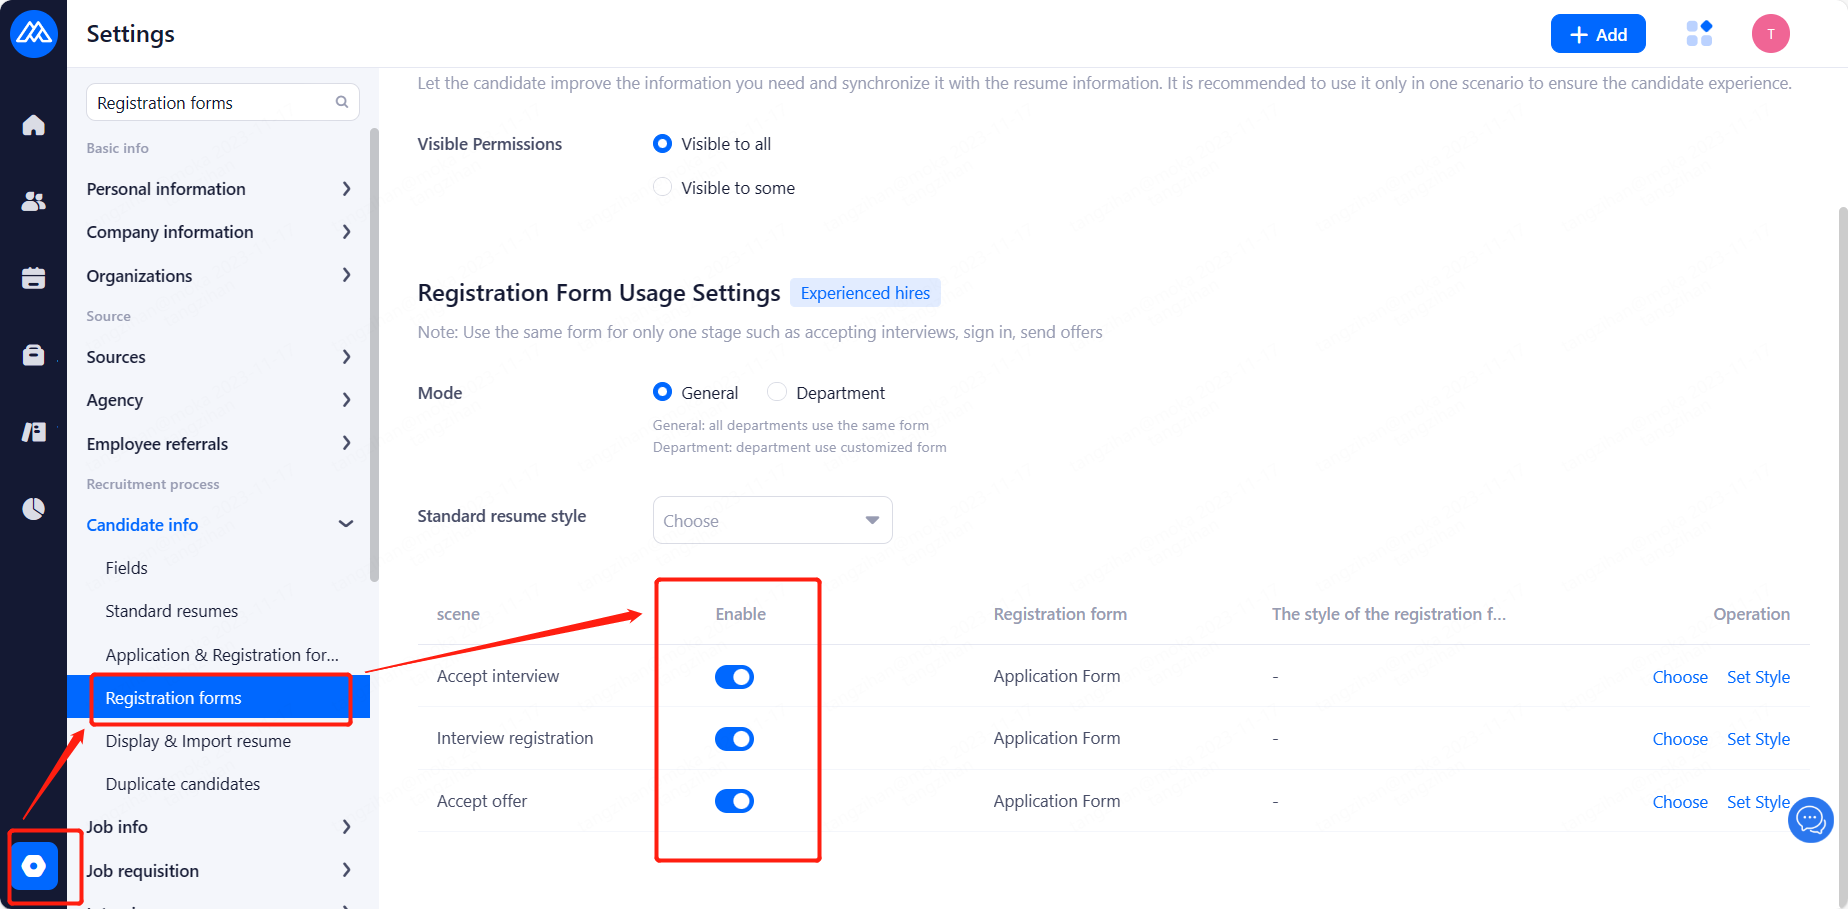Open the Standard resume style dropdown
1848x909 pixels.
772,520
